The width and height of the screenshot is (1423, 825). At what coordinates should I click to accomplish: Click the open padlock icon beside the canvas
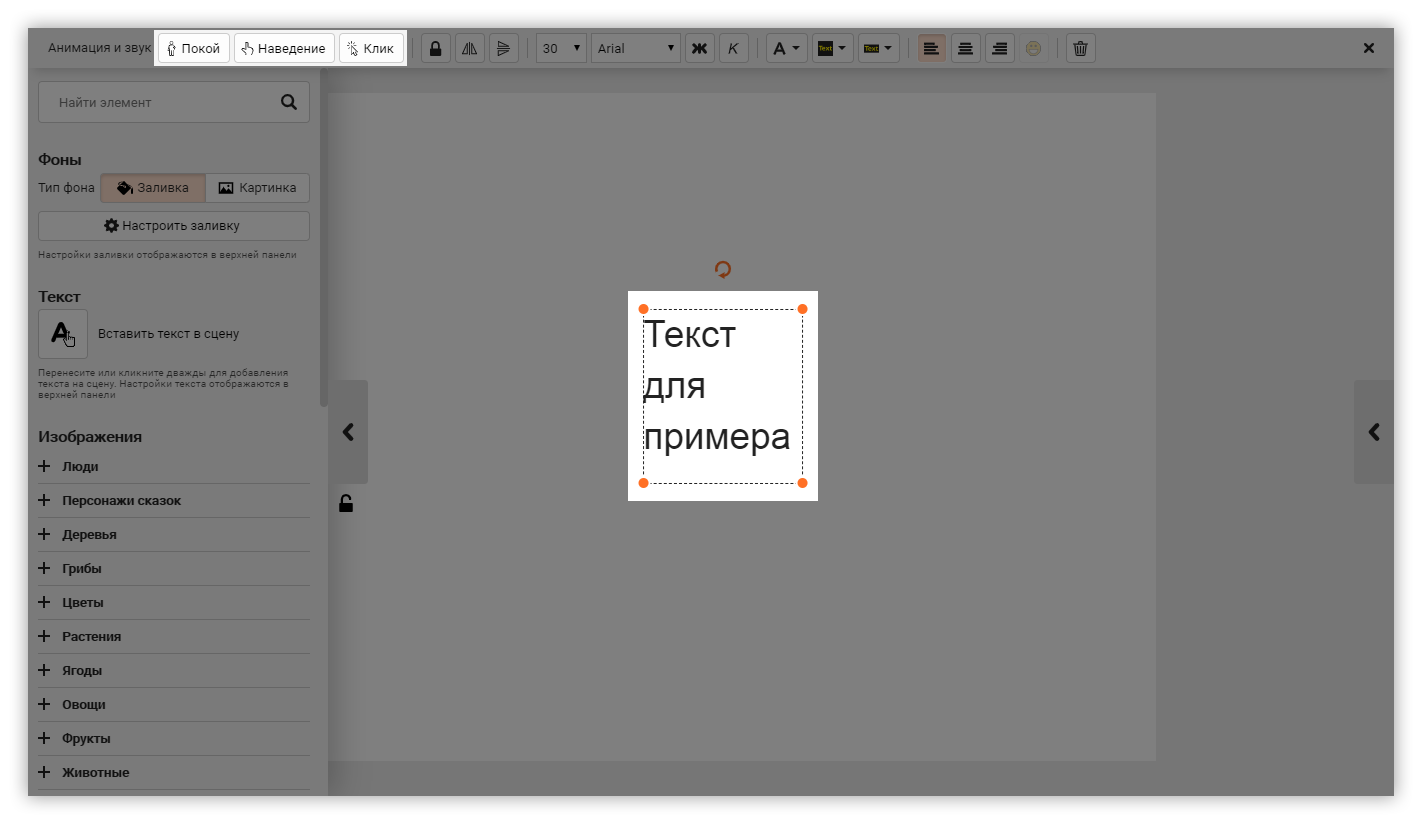(346, 503)
